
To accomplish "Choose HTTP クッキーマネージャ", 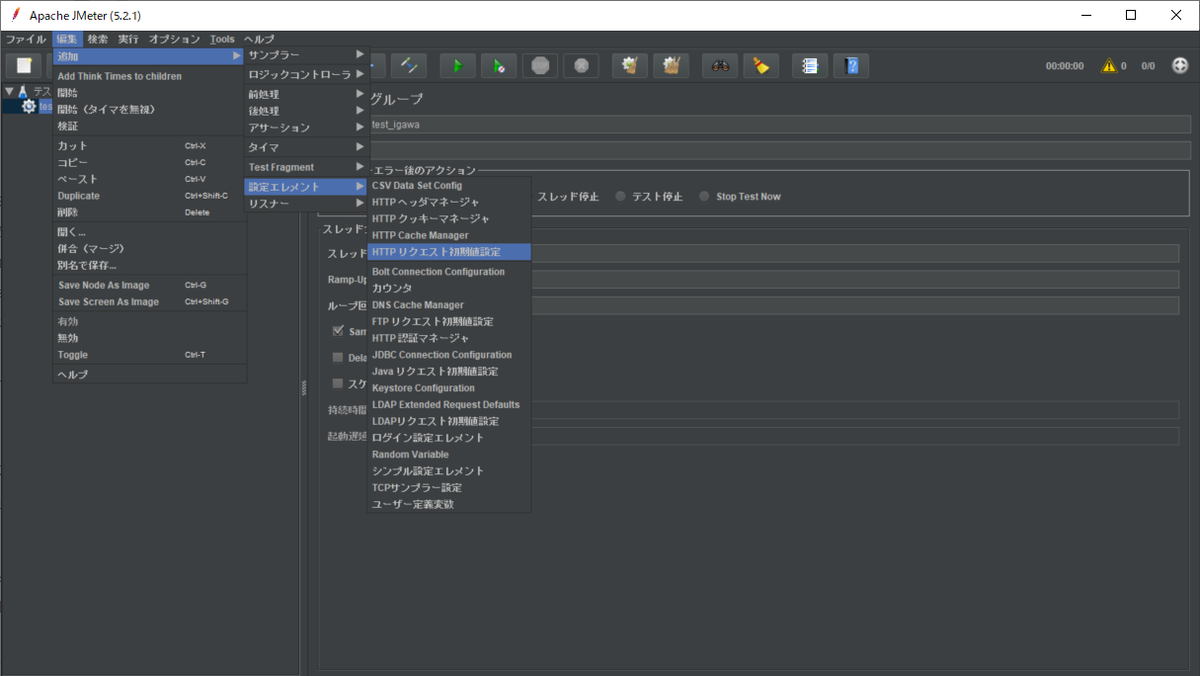I will pos(449,218).
